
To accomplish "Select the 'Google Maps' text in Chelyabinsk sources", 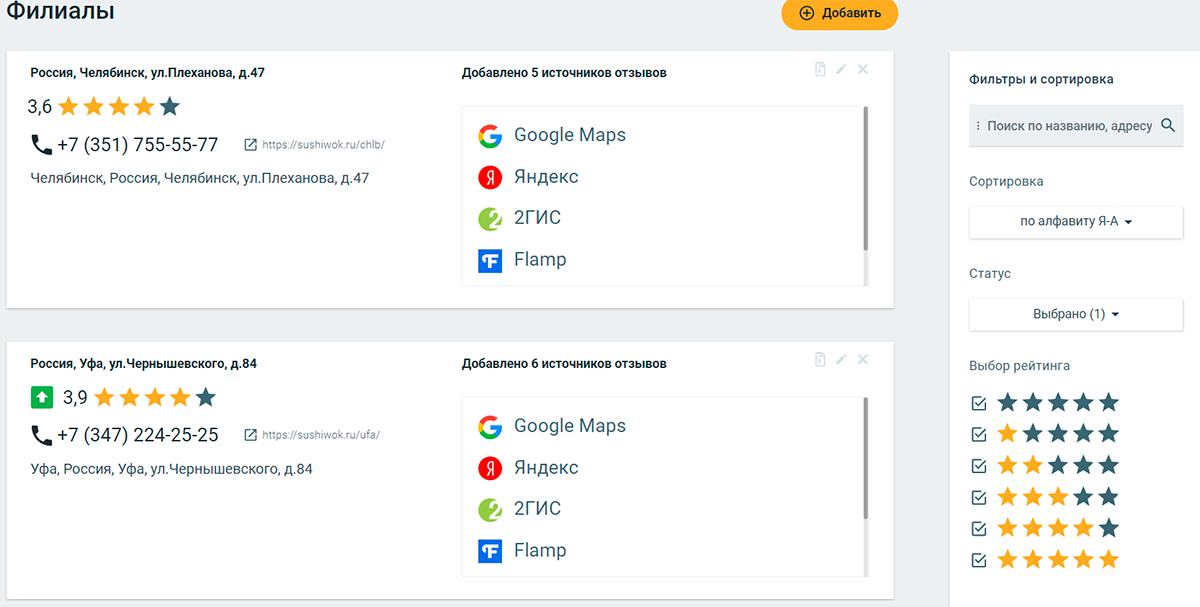I will click(570, 136).
